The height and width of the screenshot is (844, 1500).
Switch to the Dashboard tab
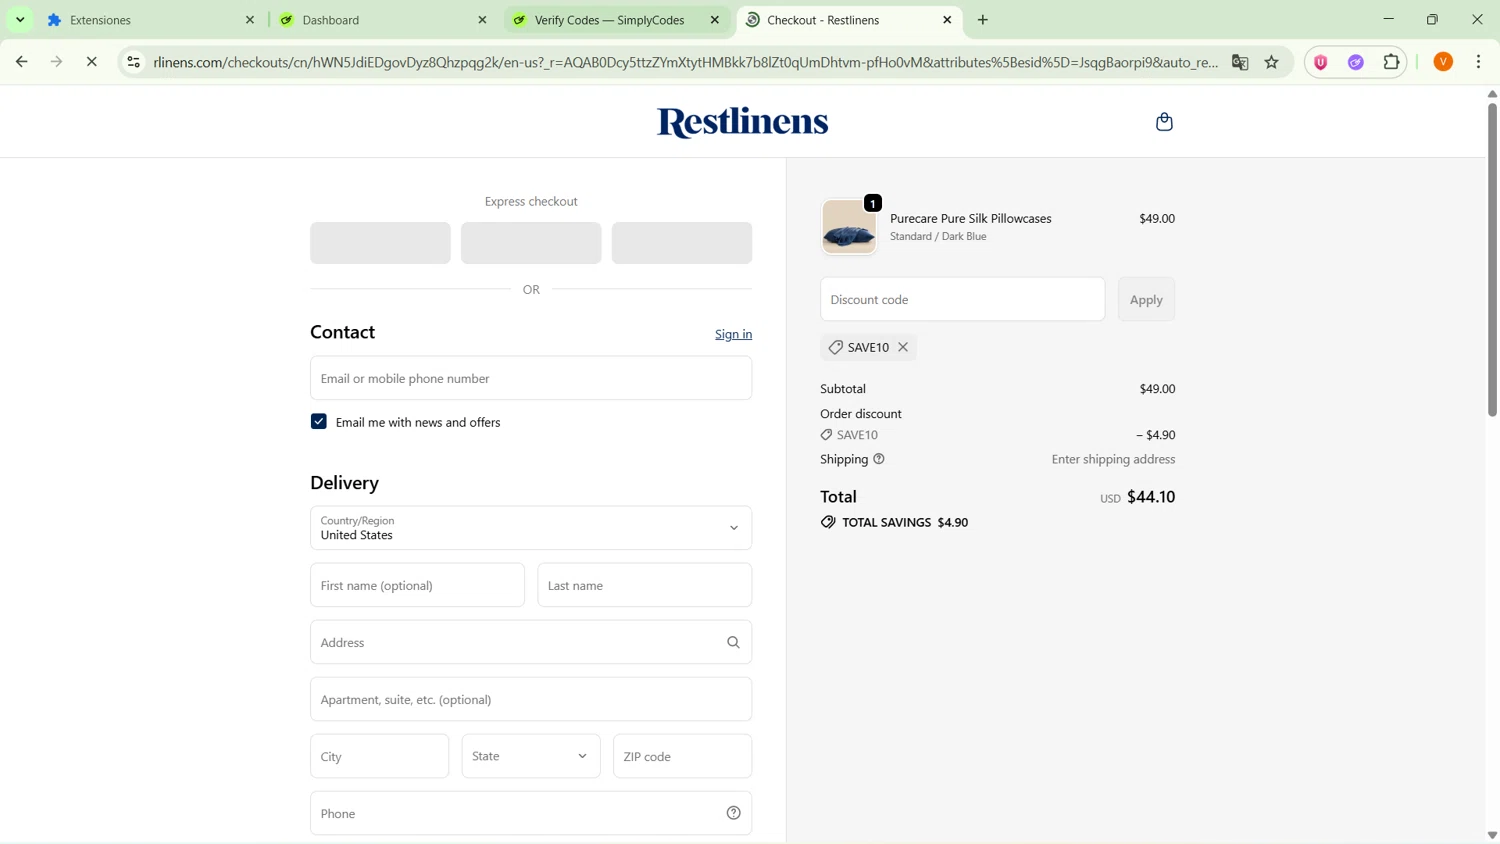pos(383,20)
